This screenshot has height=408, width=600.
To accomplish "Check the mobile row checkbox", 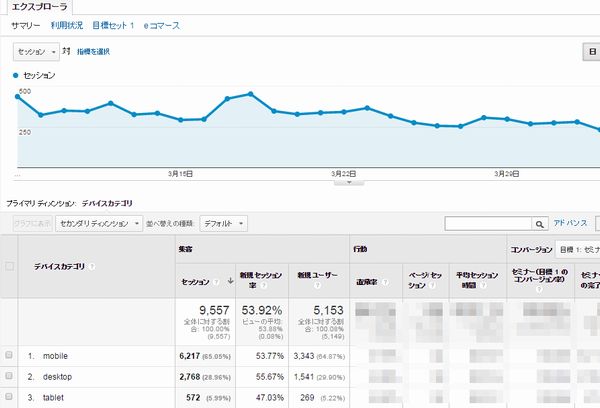I will click(x=9, y=355).
